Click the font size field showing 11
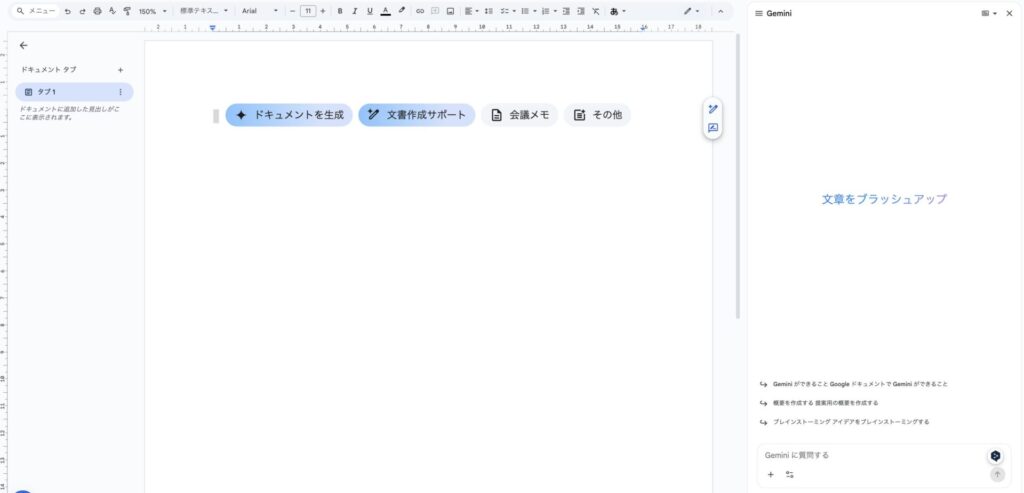This screenshot has height=493, width=1024. click(x=308, y=11)
